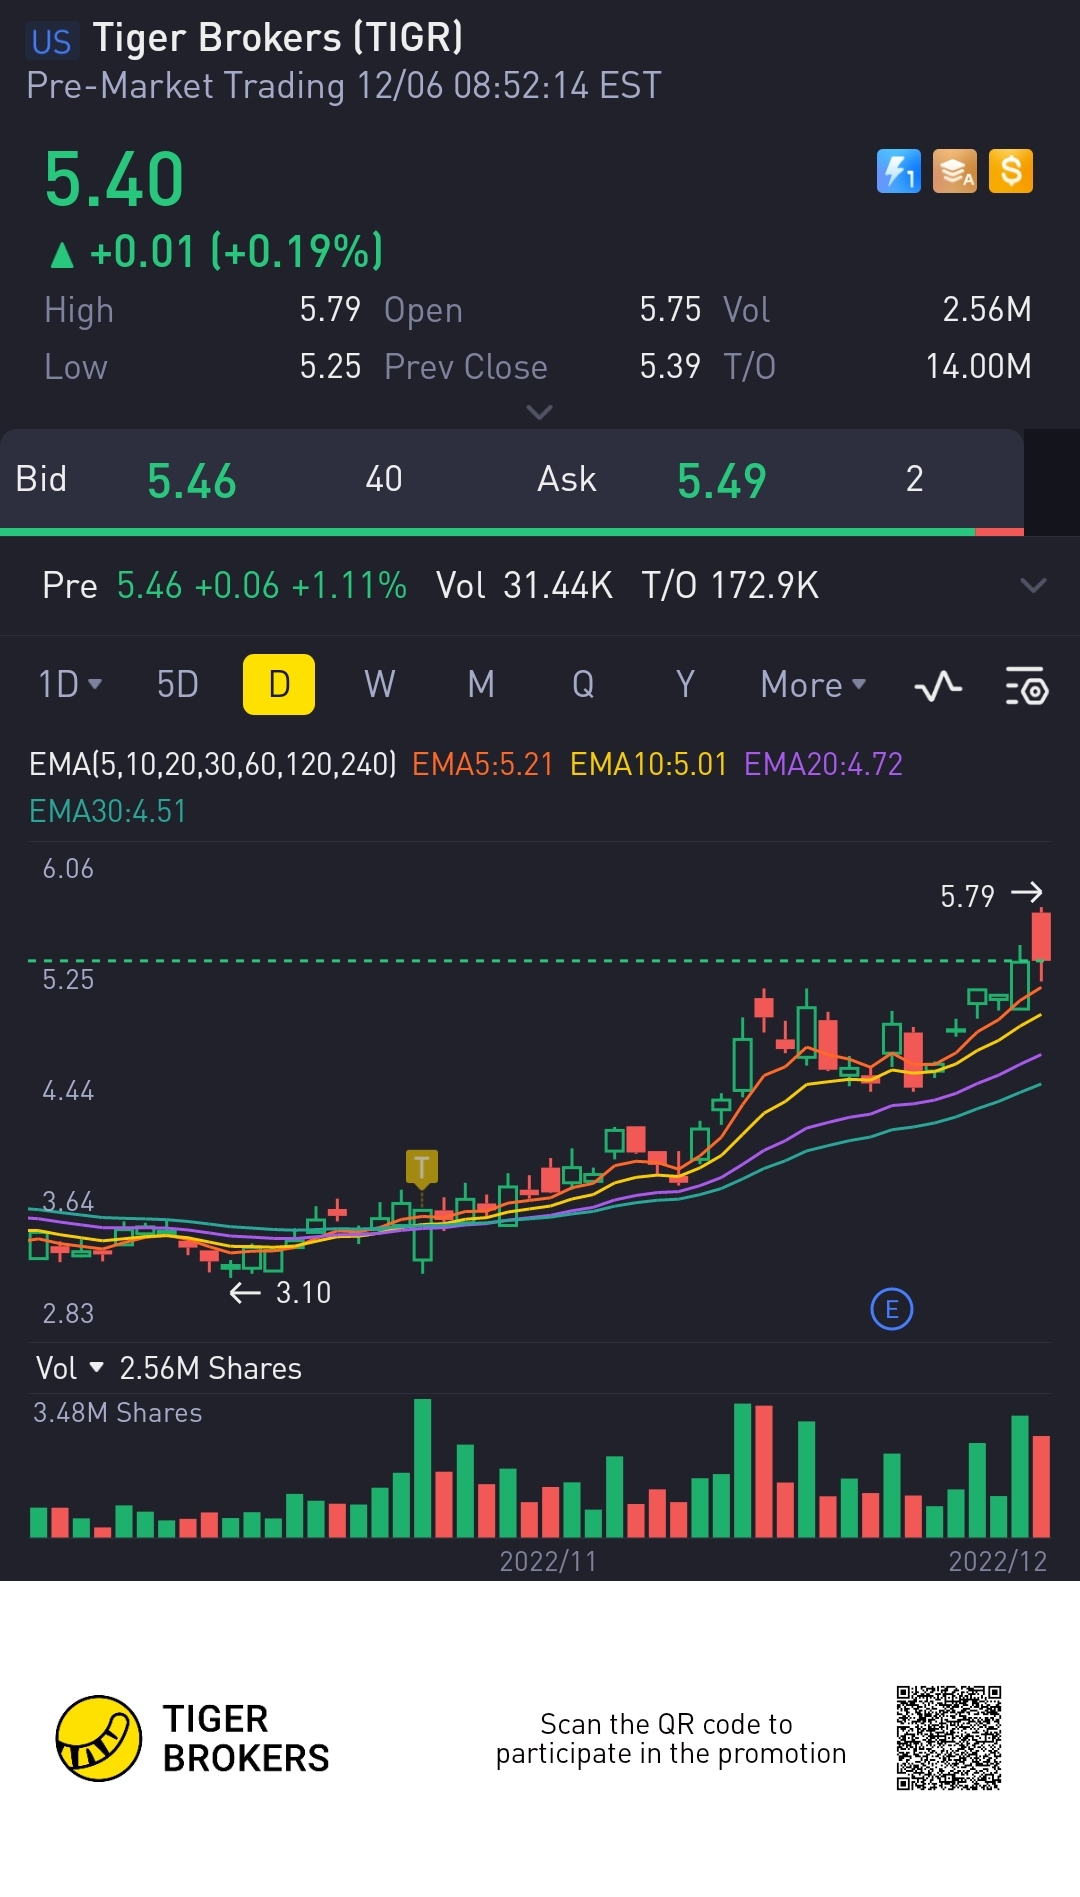
Task: Tap the current price 5.40
Action: tap(114, 180)
